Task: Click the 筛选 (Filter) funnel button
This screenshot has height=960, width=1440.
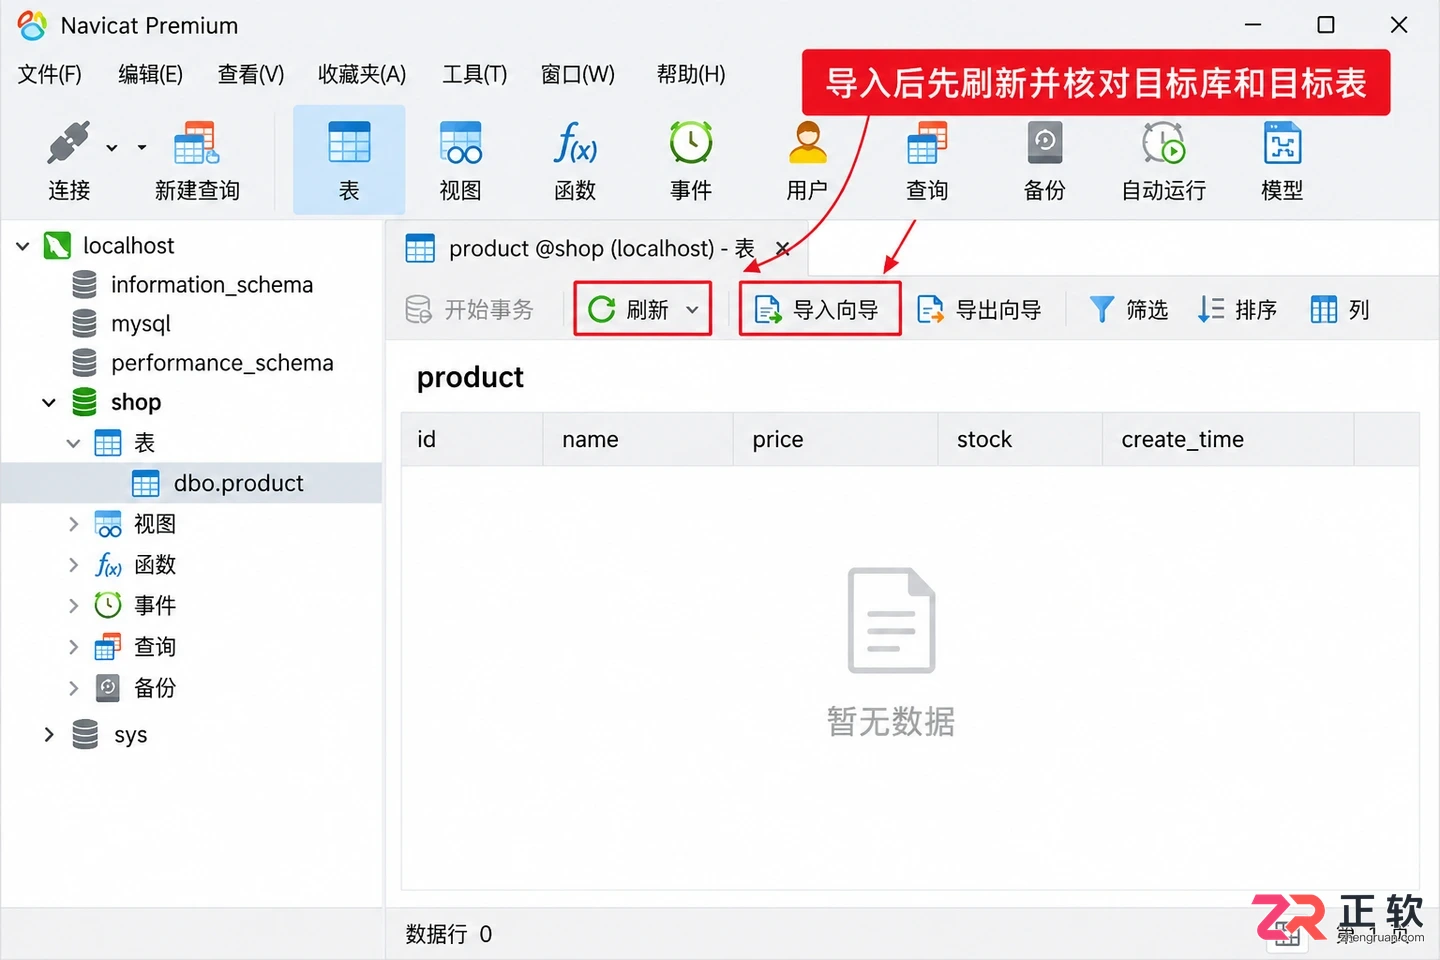Action: (x=1129, y=310)
